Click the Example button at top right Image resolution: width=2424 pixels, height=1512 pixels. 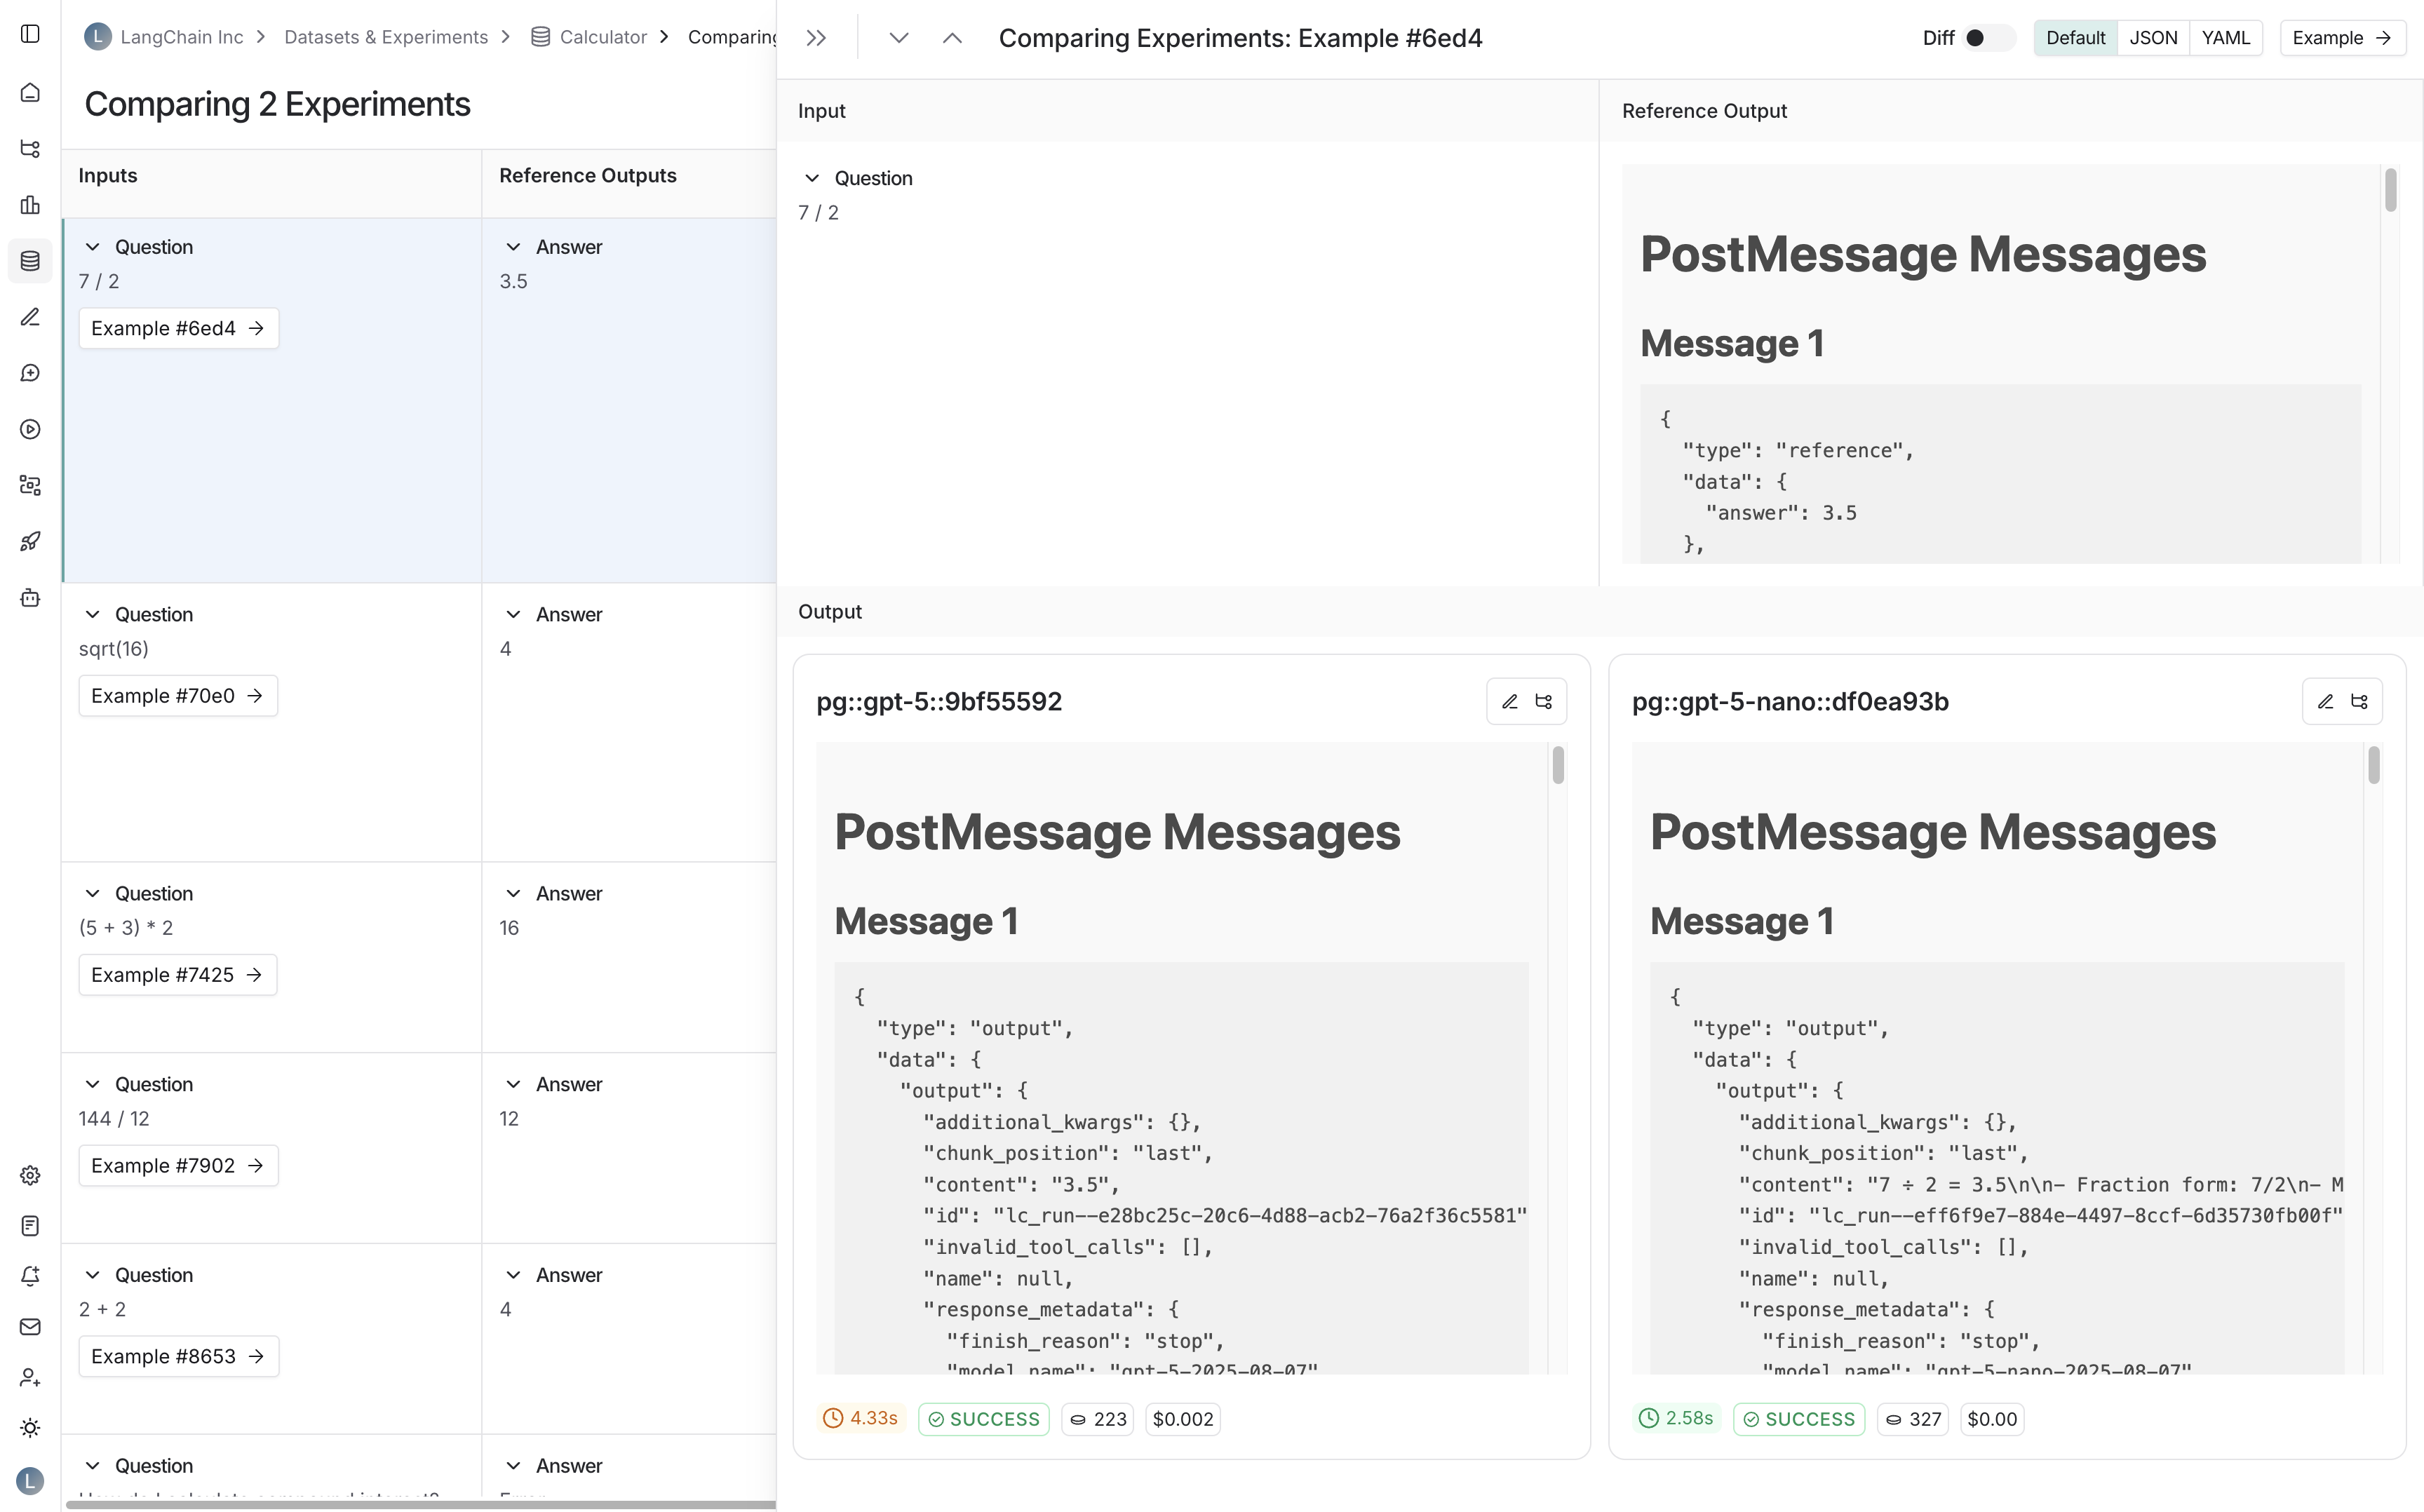point(2341,38)
